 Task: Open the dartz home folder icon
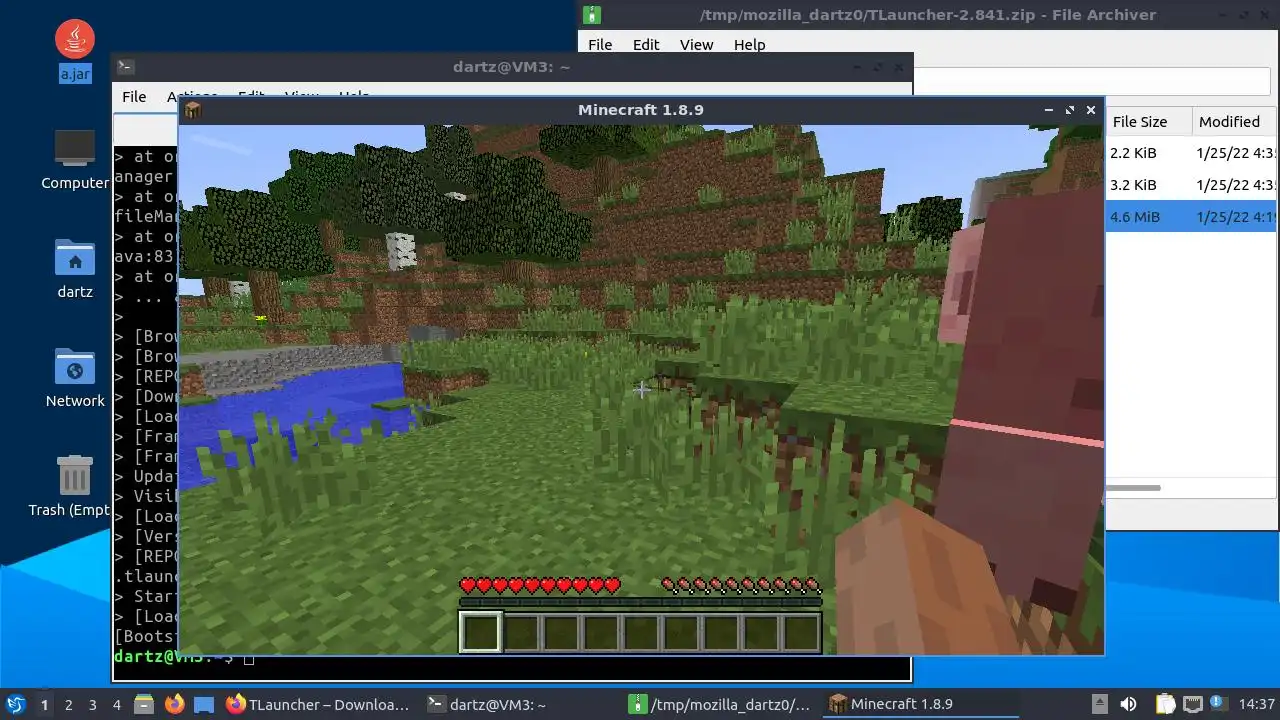coord(75,270)
